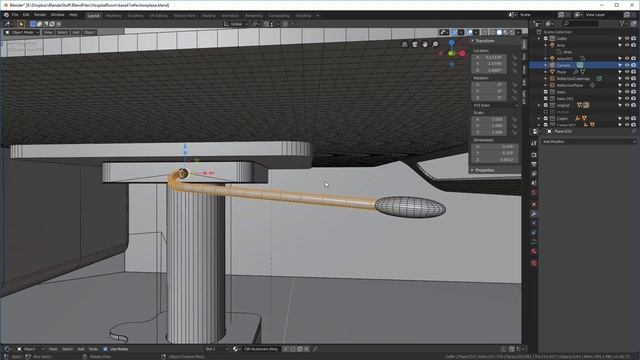Open the viewport Object menu
The width and height of the screenshot is (640, 360).
tap(89, 32)
